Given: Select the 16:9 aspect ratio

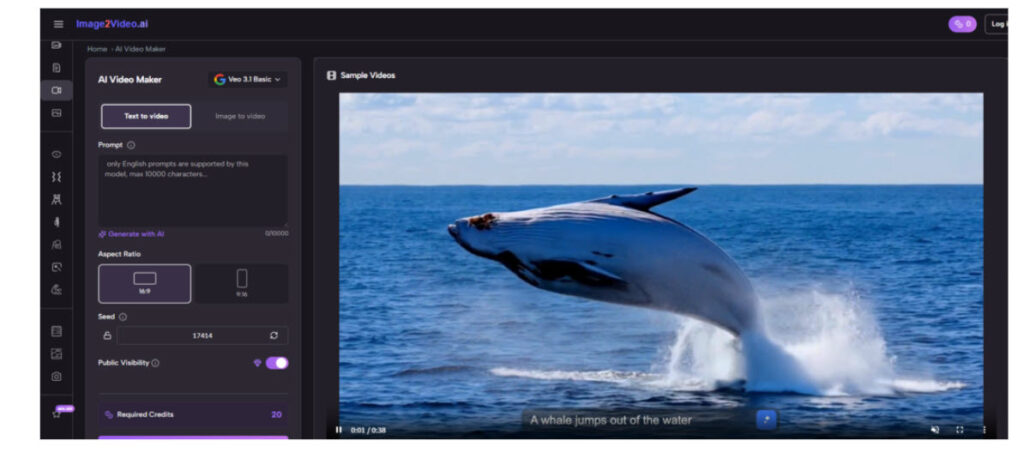Looking at the screenshot, I should (144, 283).
